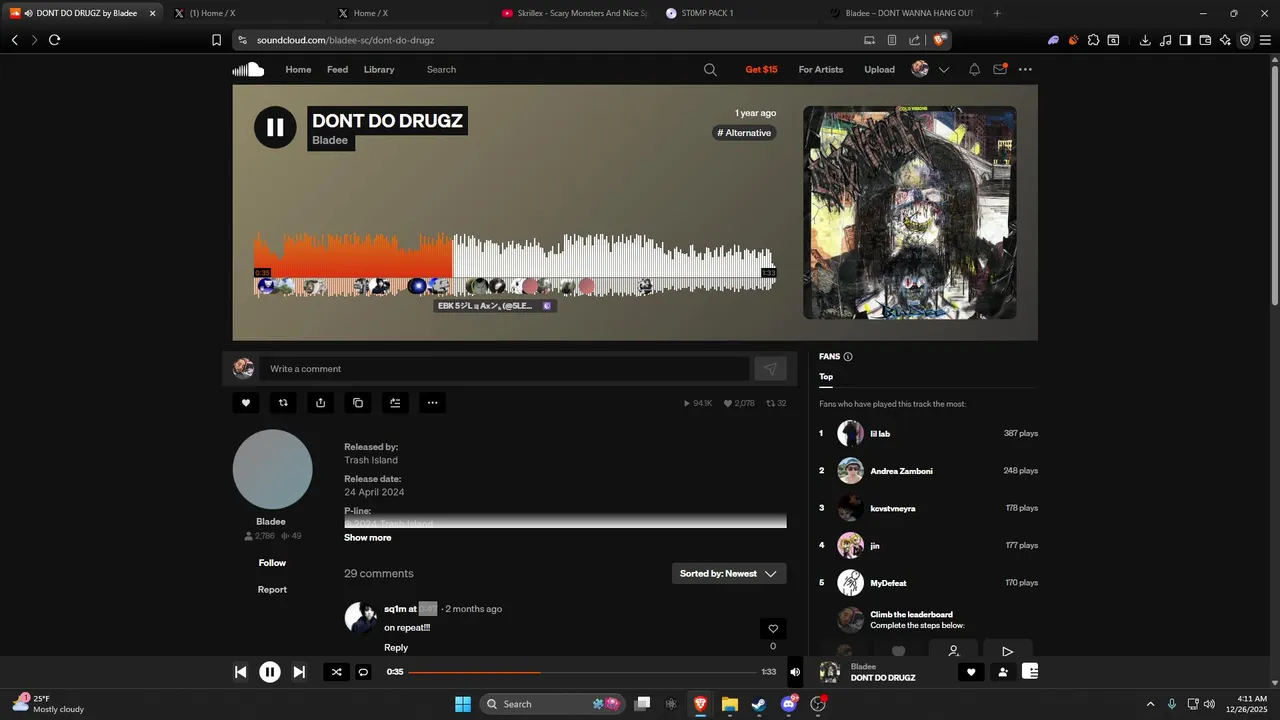The image size is (1280, 720).
Task: Show the Fans info tooltip icon
Action: 848,357
